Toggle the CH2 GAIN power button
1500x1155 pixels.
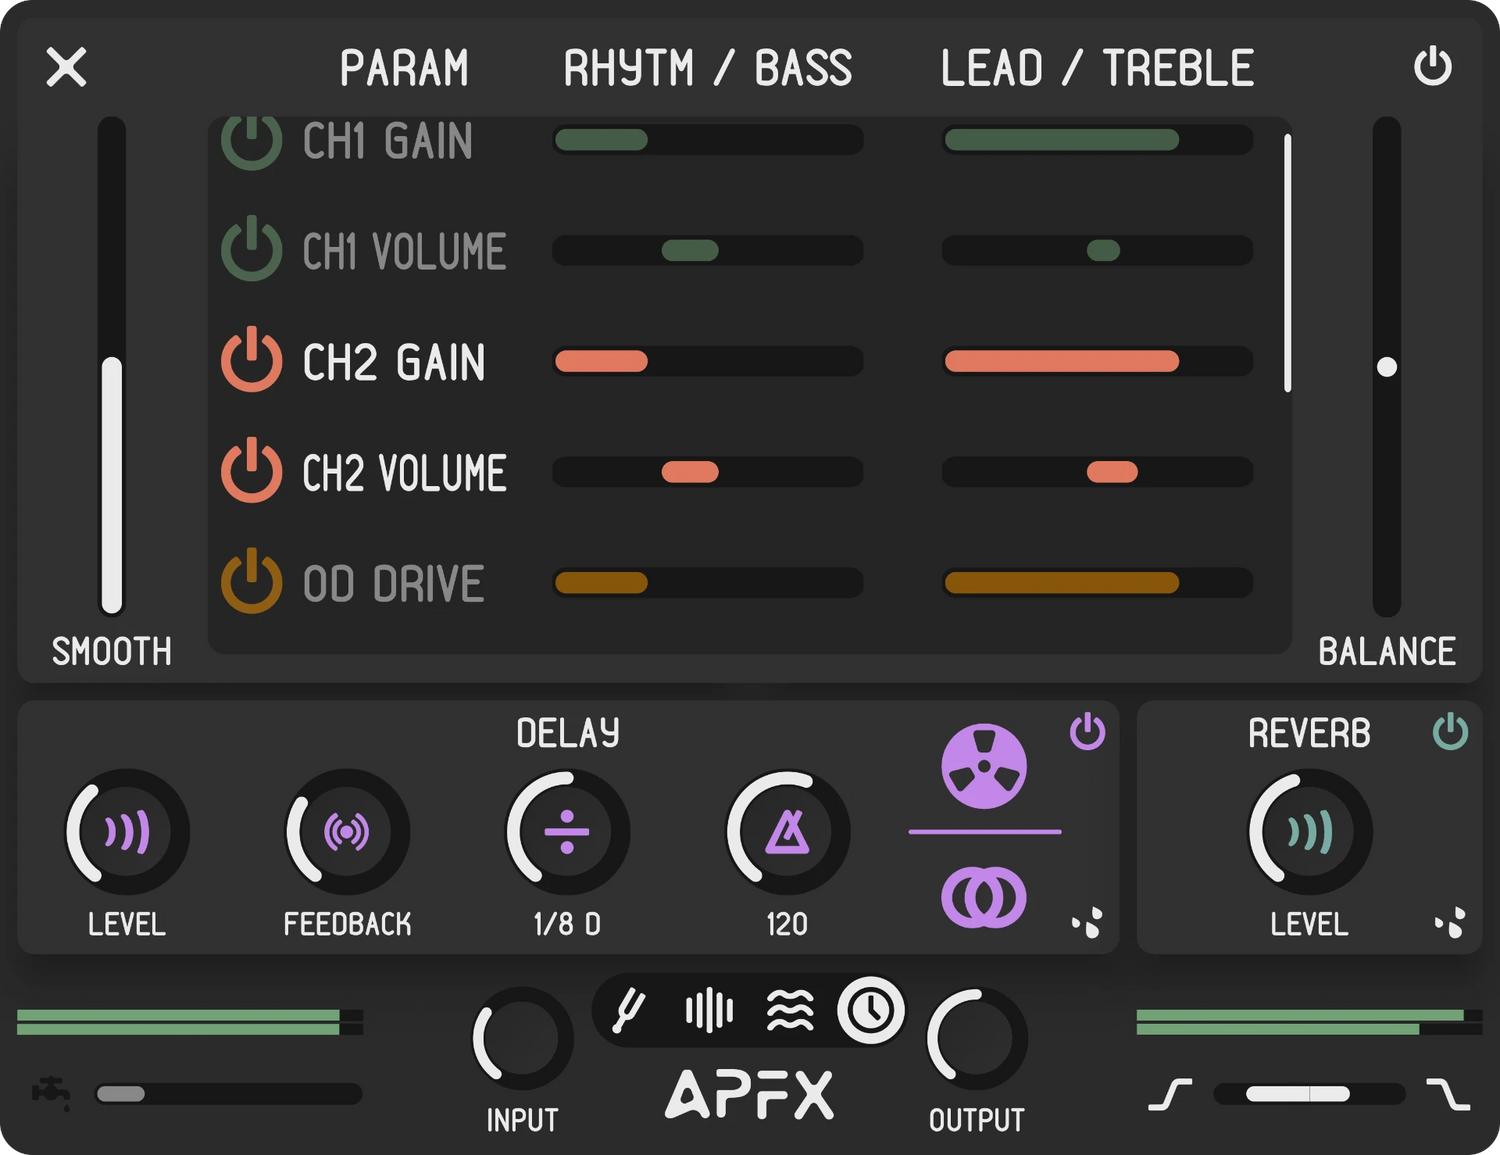tap(251, 360)
